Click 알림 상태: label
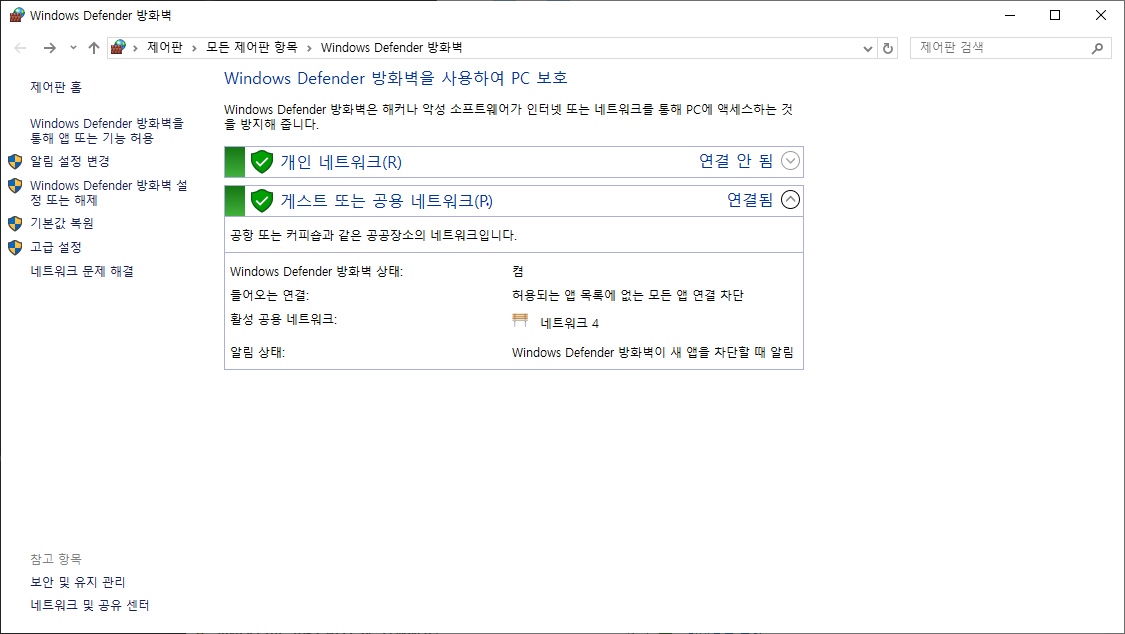1125x634 pixels. (x=258, y=352)
